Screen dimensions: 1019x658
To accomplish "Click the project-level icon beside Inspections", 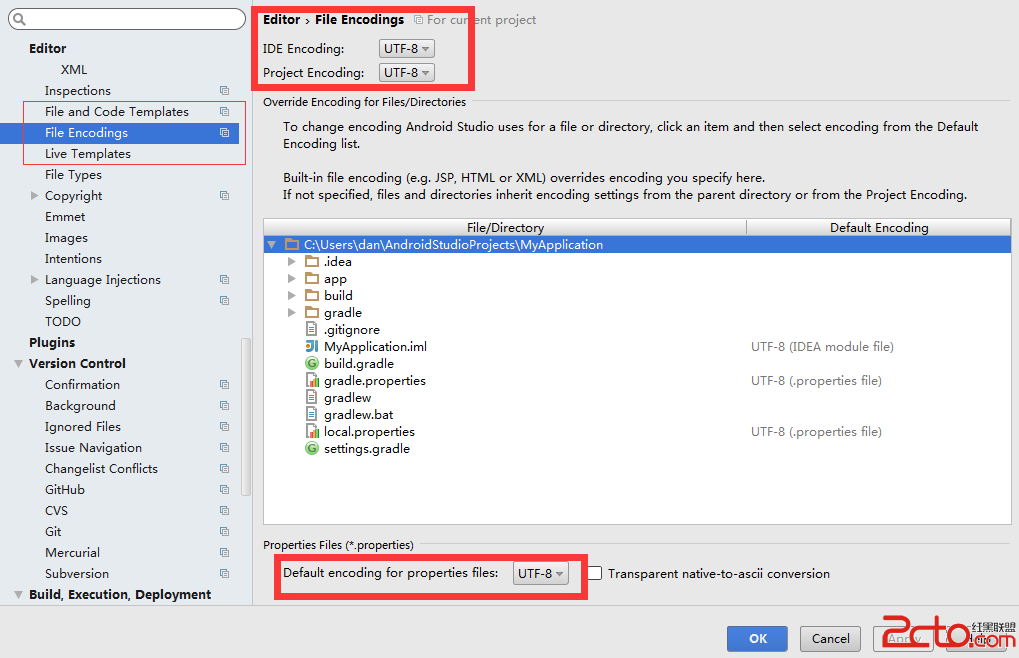I will pyautogui.click(x=224, y=90).
